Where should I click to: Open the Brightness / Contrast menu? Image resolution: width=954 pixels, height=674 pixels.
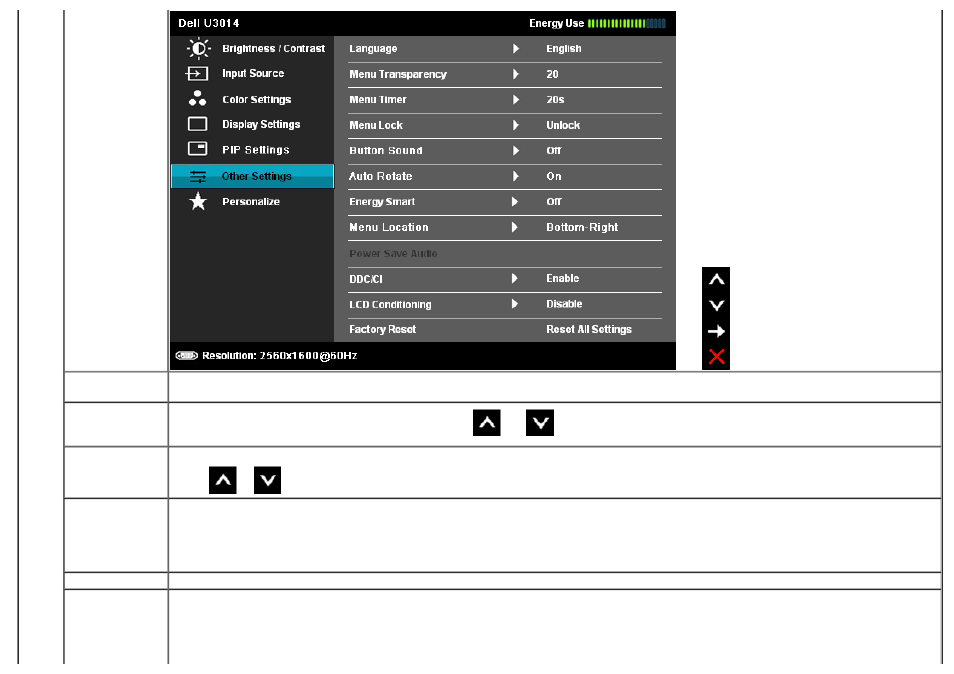(x=273, y=49)
